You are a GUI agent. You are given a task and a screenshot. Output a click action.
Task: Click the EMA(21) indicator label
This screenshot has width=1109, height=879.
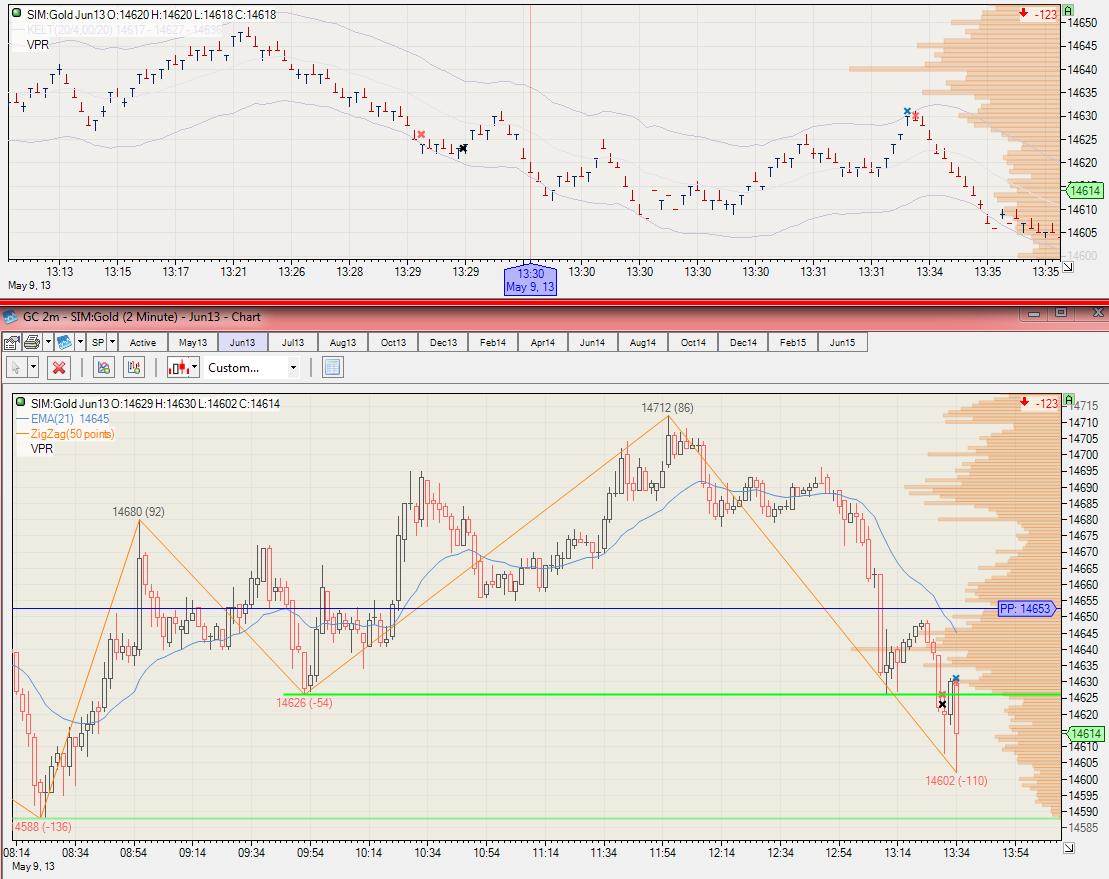point(69,419)
